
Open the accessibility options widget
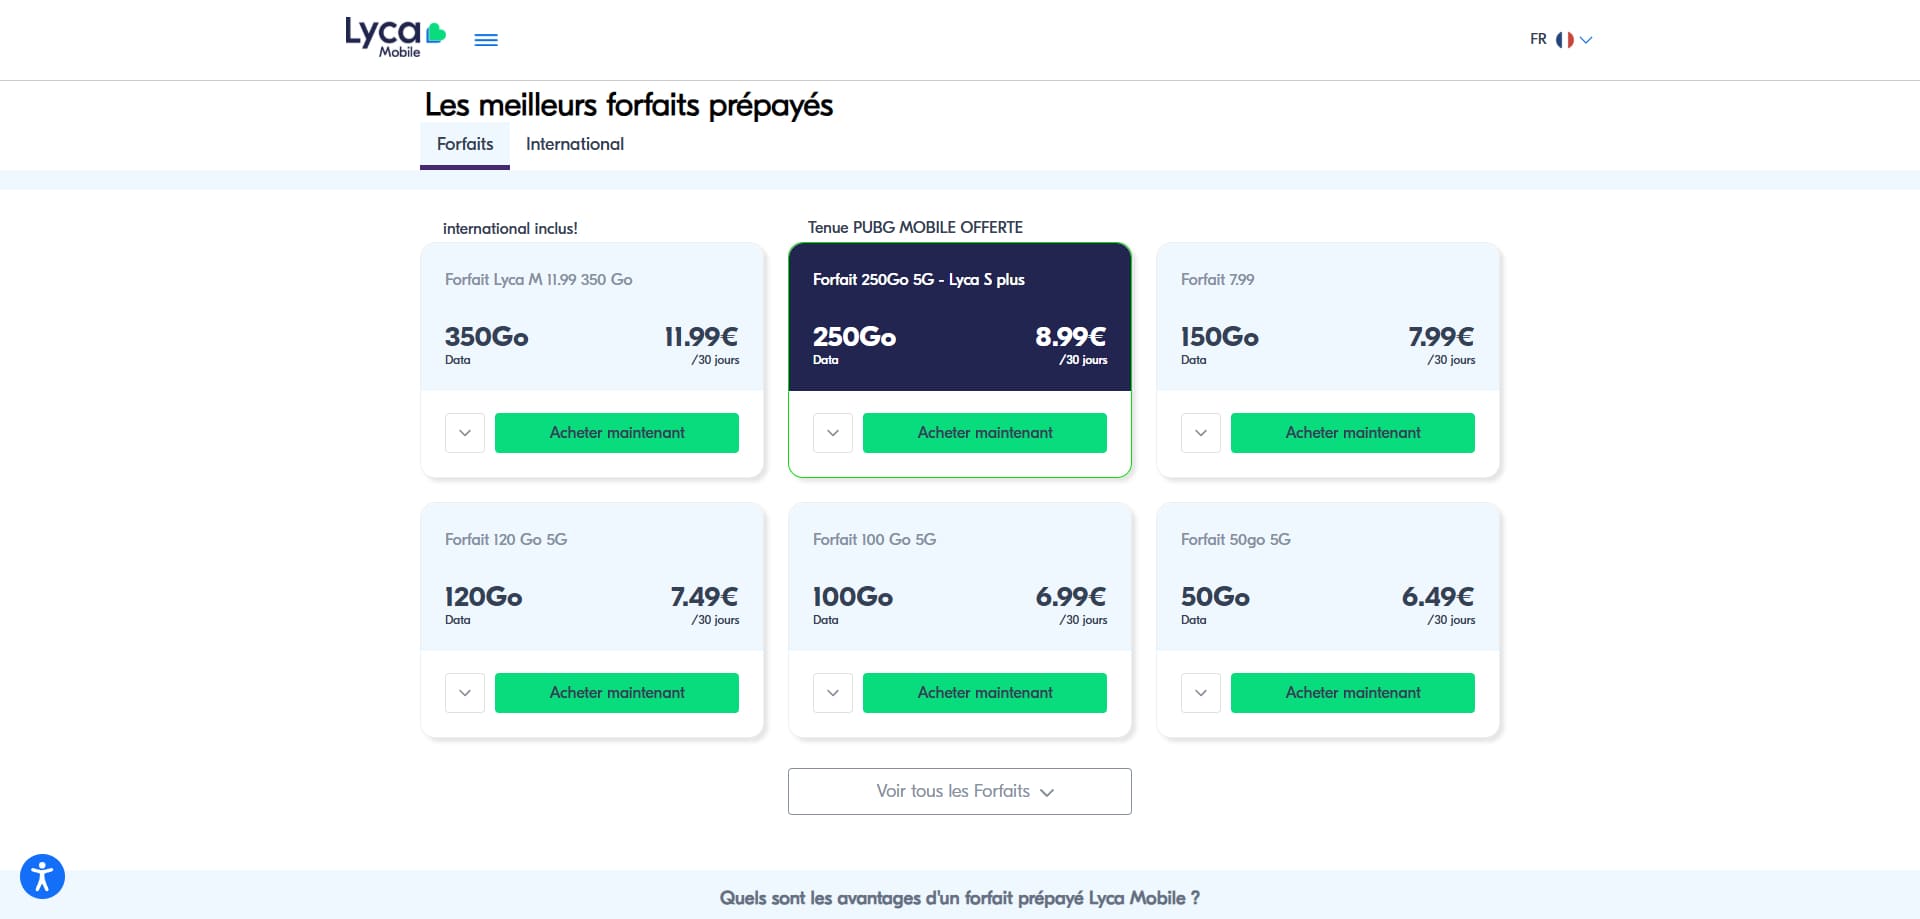42,877
